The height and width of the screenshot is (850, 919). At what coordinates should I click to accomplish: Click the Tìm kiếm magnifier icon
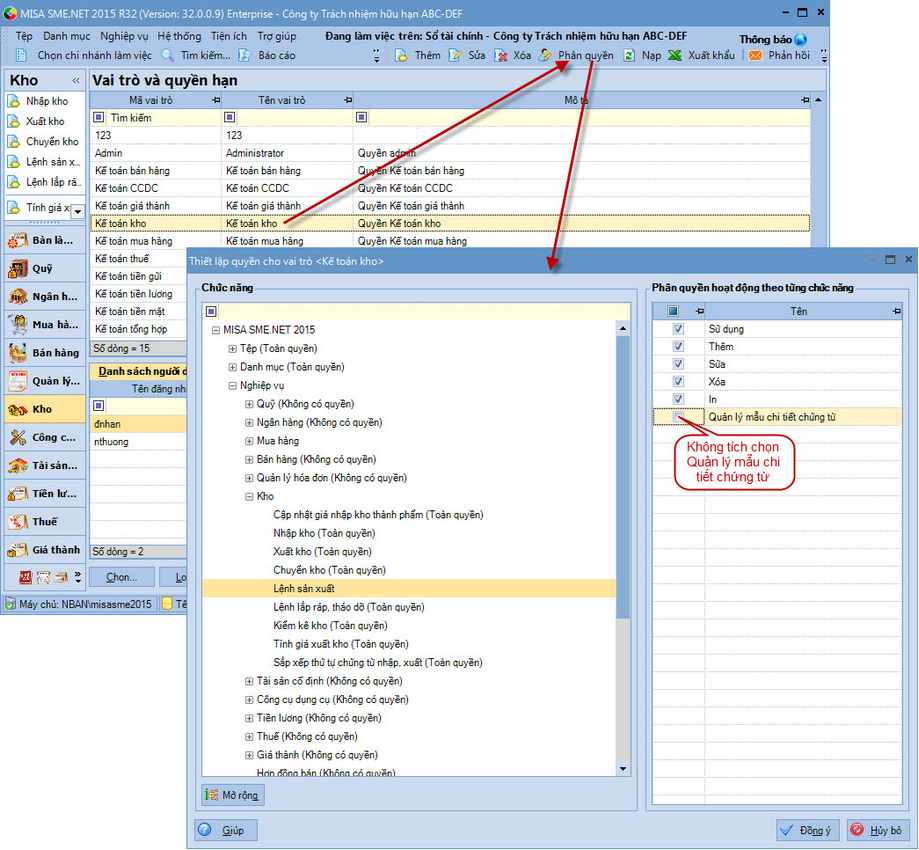168,56
